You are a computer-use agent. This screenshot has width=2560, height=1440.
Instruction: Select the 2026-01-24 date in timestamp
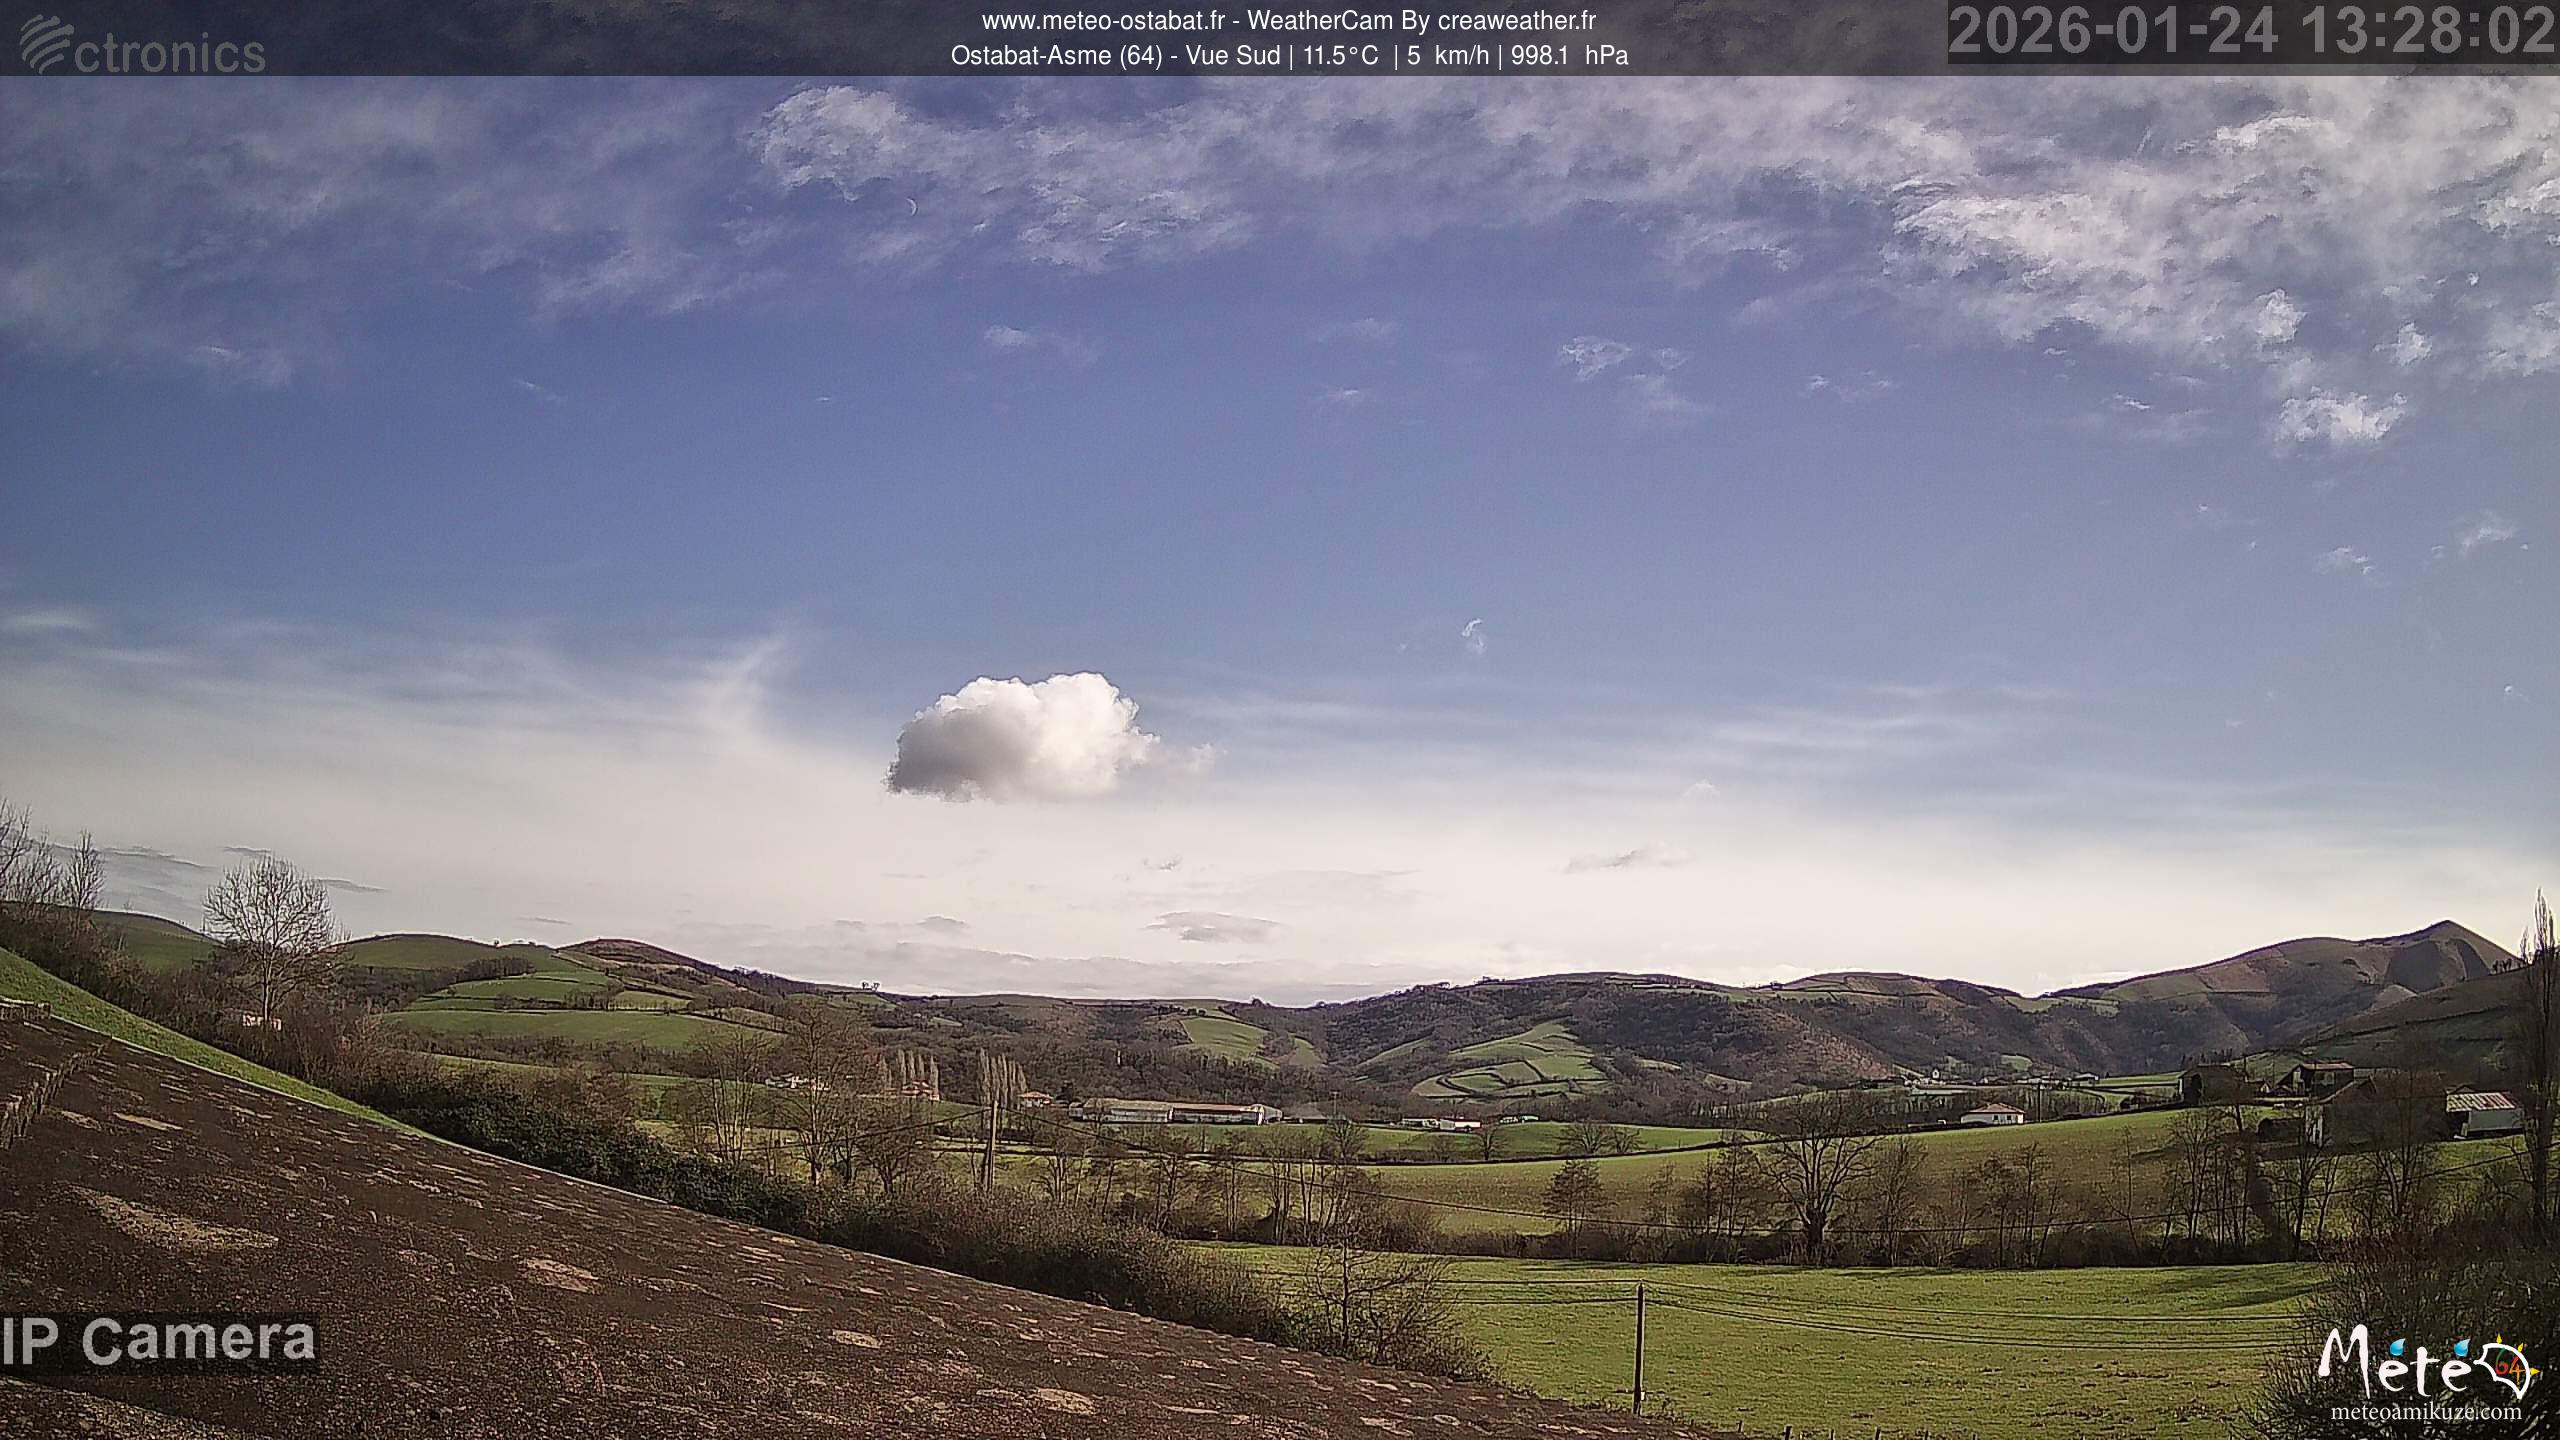pos(2113,30)
